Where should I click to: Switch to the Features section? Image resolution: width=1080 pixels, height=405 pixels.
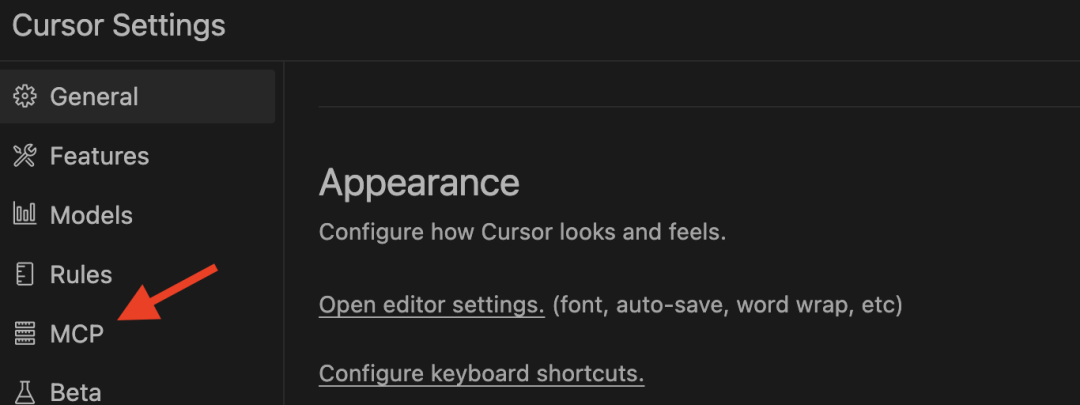click(99, 156)
